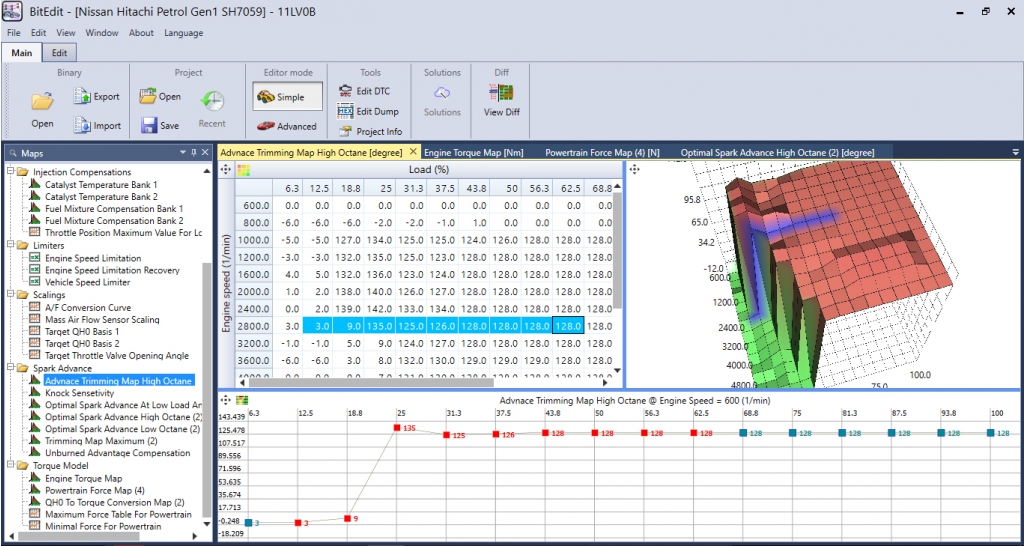Click the Maps panel search icon
This screenshot has width=1024, height=546.
pos(12,153)
